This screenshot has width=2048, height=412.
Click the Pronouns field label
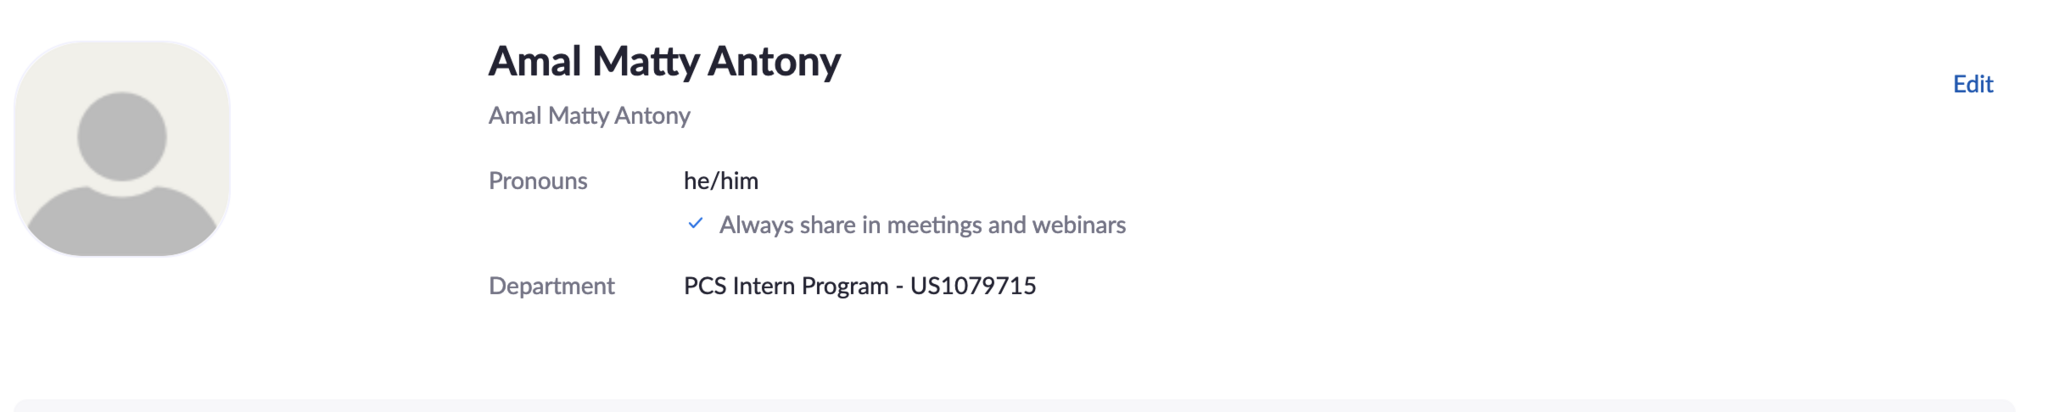[x=537, y=181]
